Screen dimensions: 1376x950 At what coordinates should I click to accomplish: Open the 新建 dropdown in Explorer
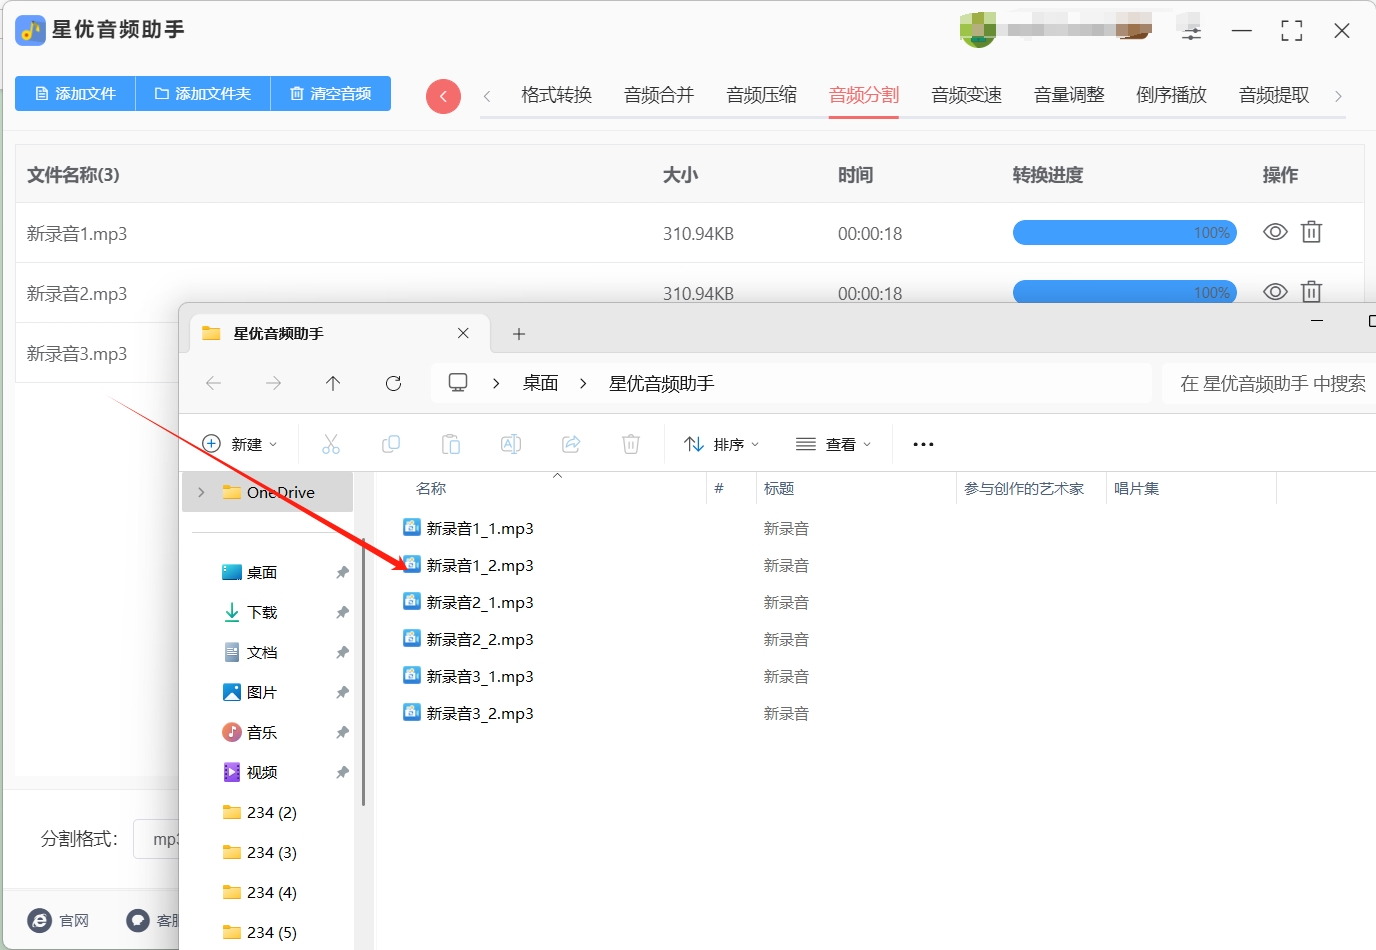(x=240, y=444)
